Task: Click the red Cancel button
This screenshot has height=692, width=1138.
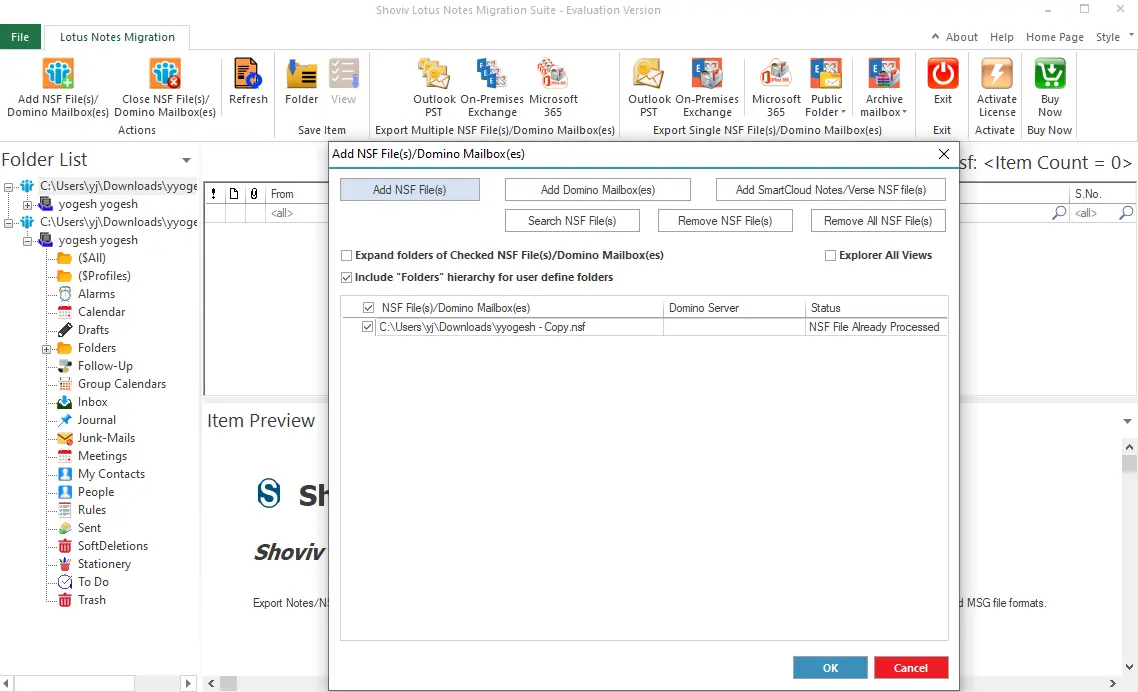Action: click(x=911, y=668)
